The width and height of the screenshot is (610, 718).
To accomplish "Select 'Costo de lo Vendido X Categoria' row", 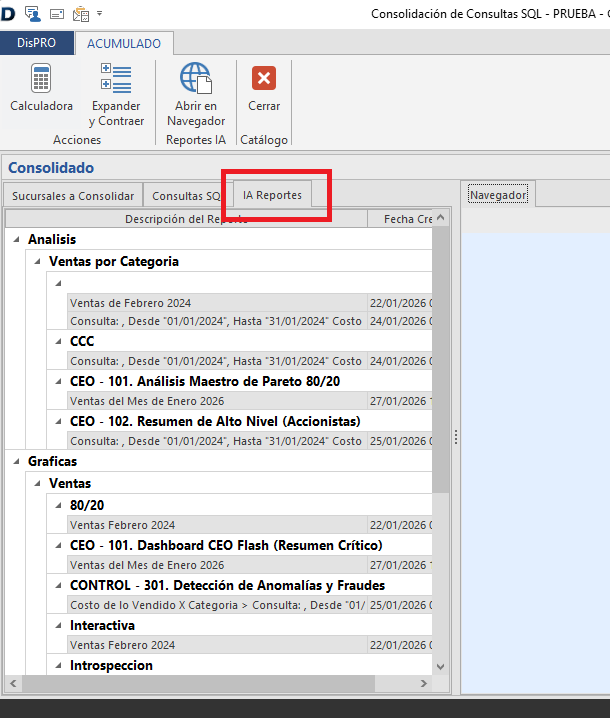I will [250, 605].
